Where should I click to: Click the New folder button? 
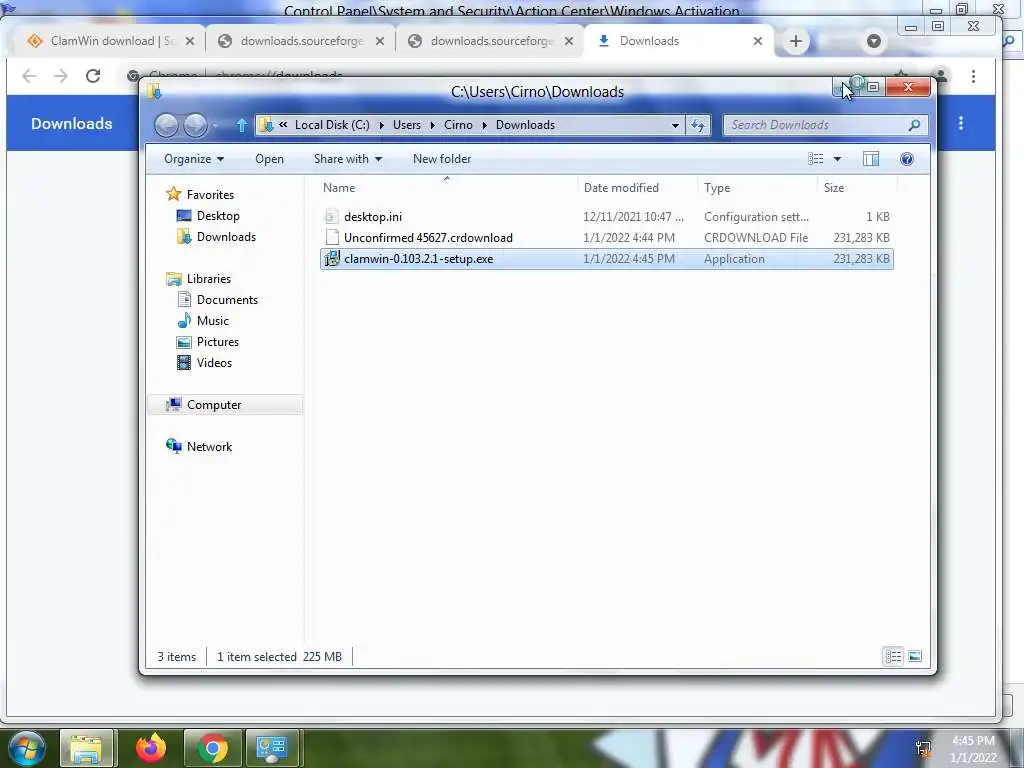tap(441, 159)
